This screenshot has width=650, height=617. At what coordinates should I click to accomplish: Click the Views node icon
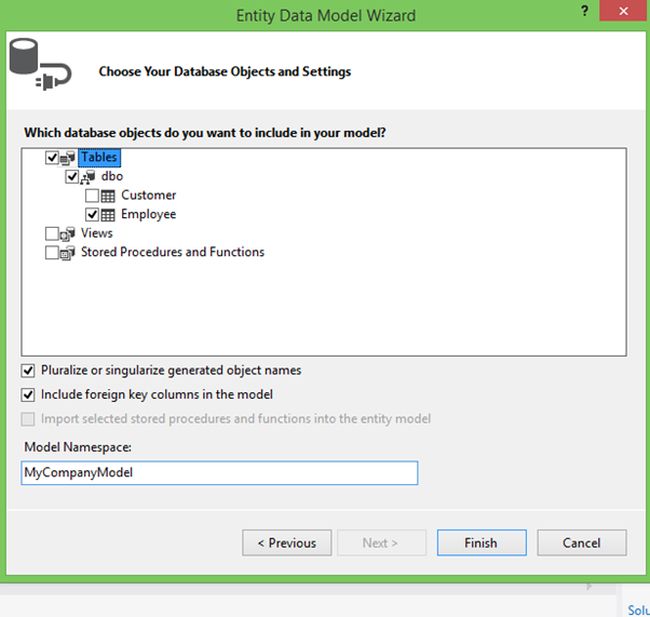(x=68, y=234)
